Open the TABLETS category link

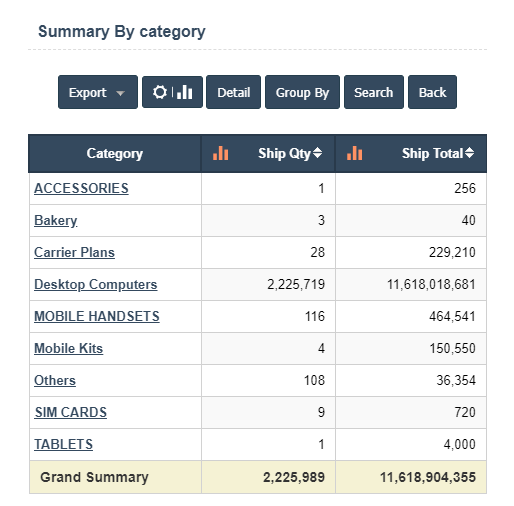point(64,444)
